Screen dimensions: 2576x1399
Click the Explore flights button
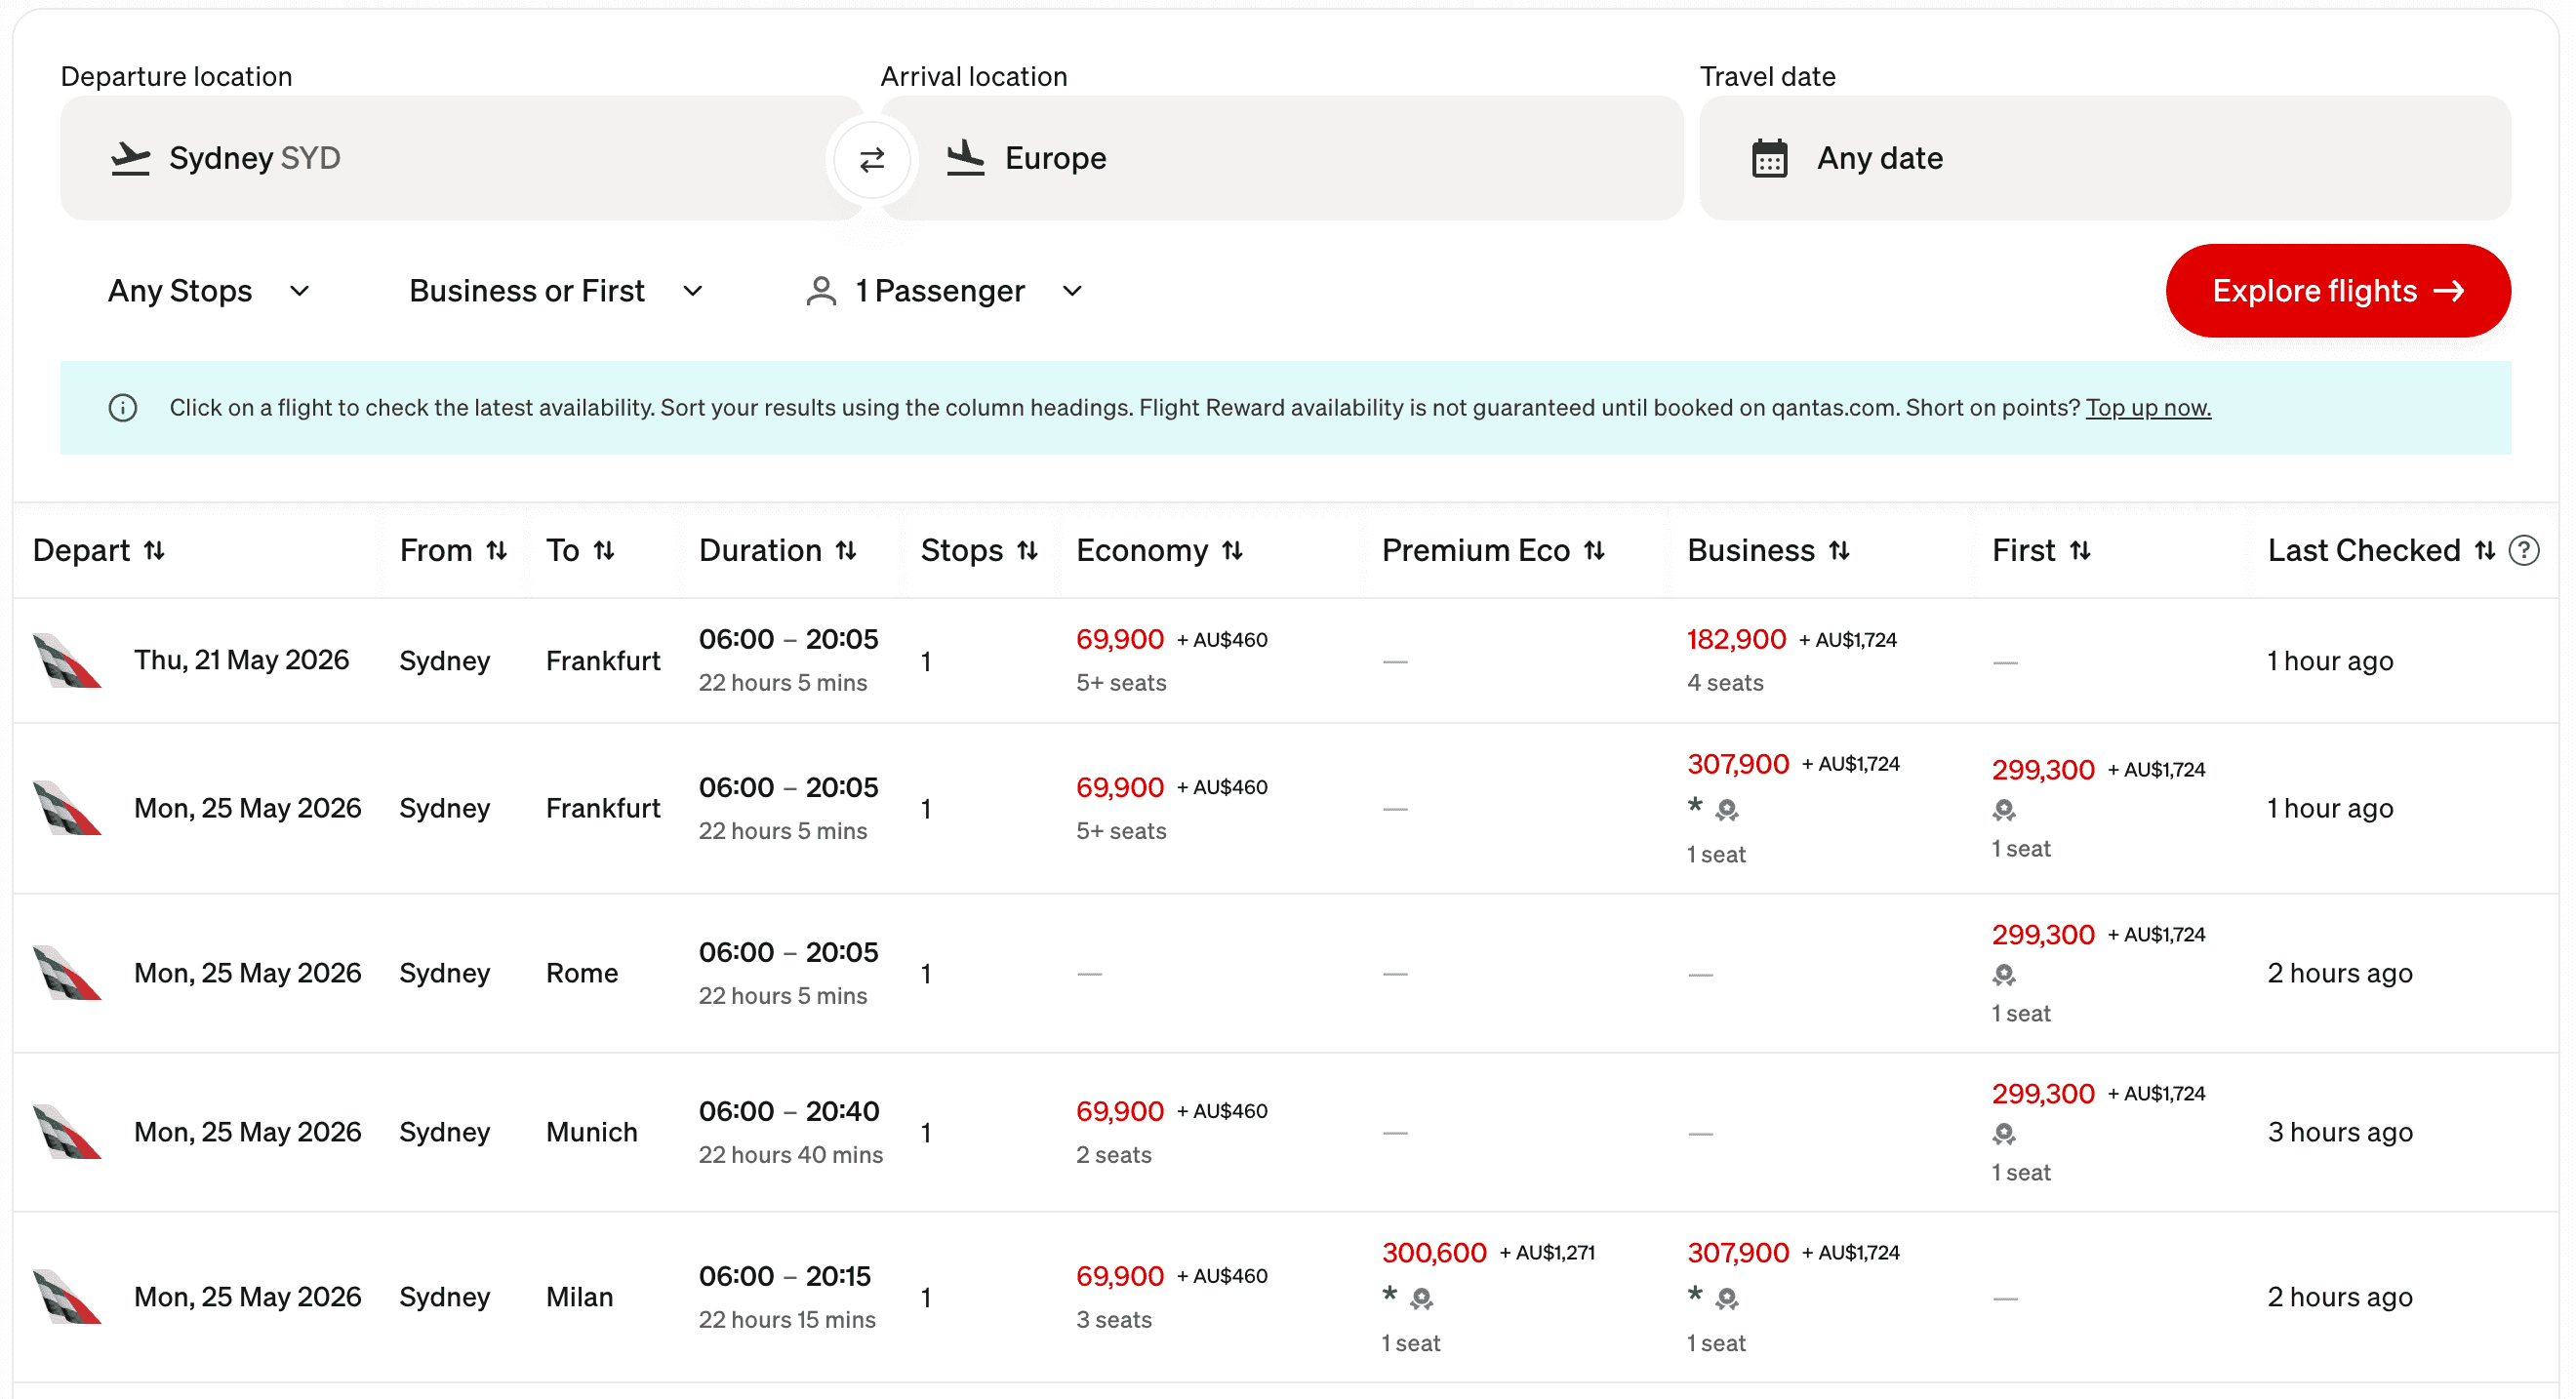point(2336,291)
